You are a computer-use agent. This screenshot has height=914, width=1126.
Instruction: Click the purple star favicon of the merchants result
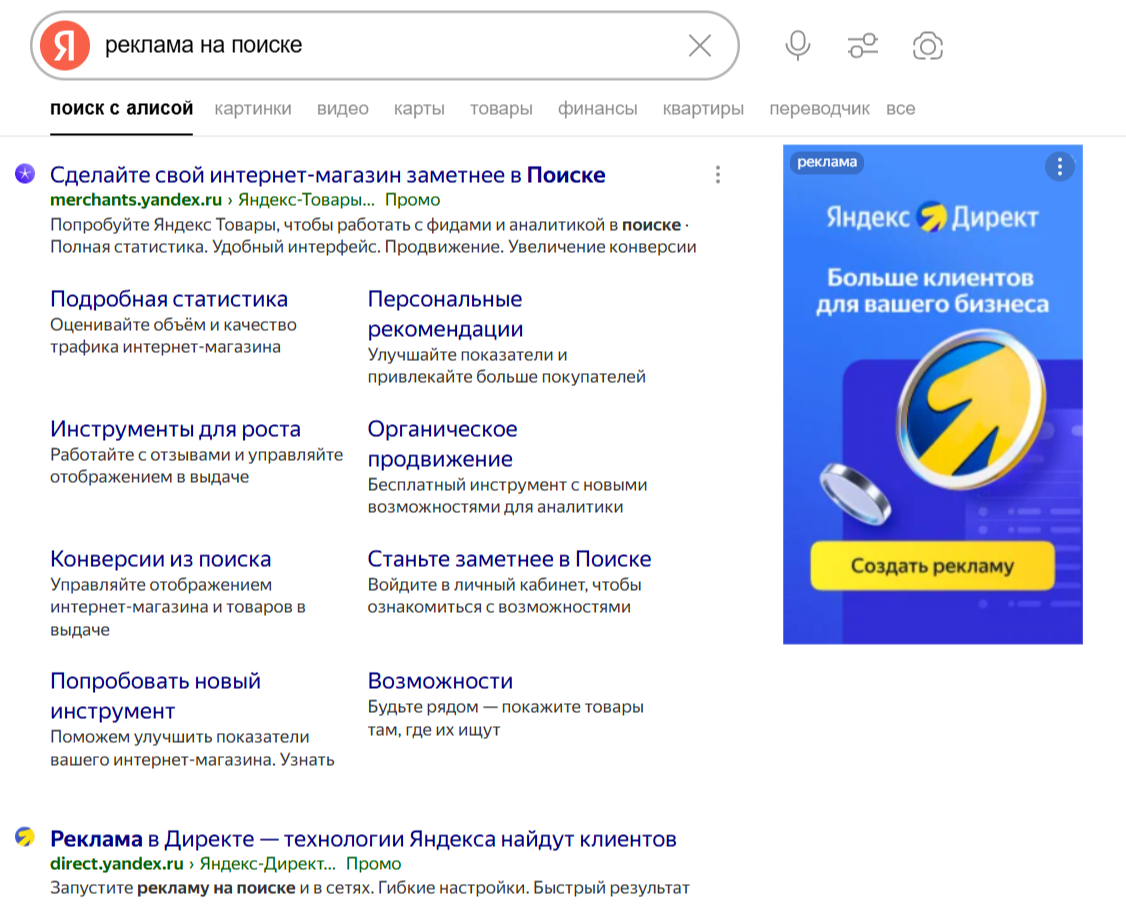pos(25,174)
